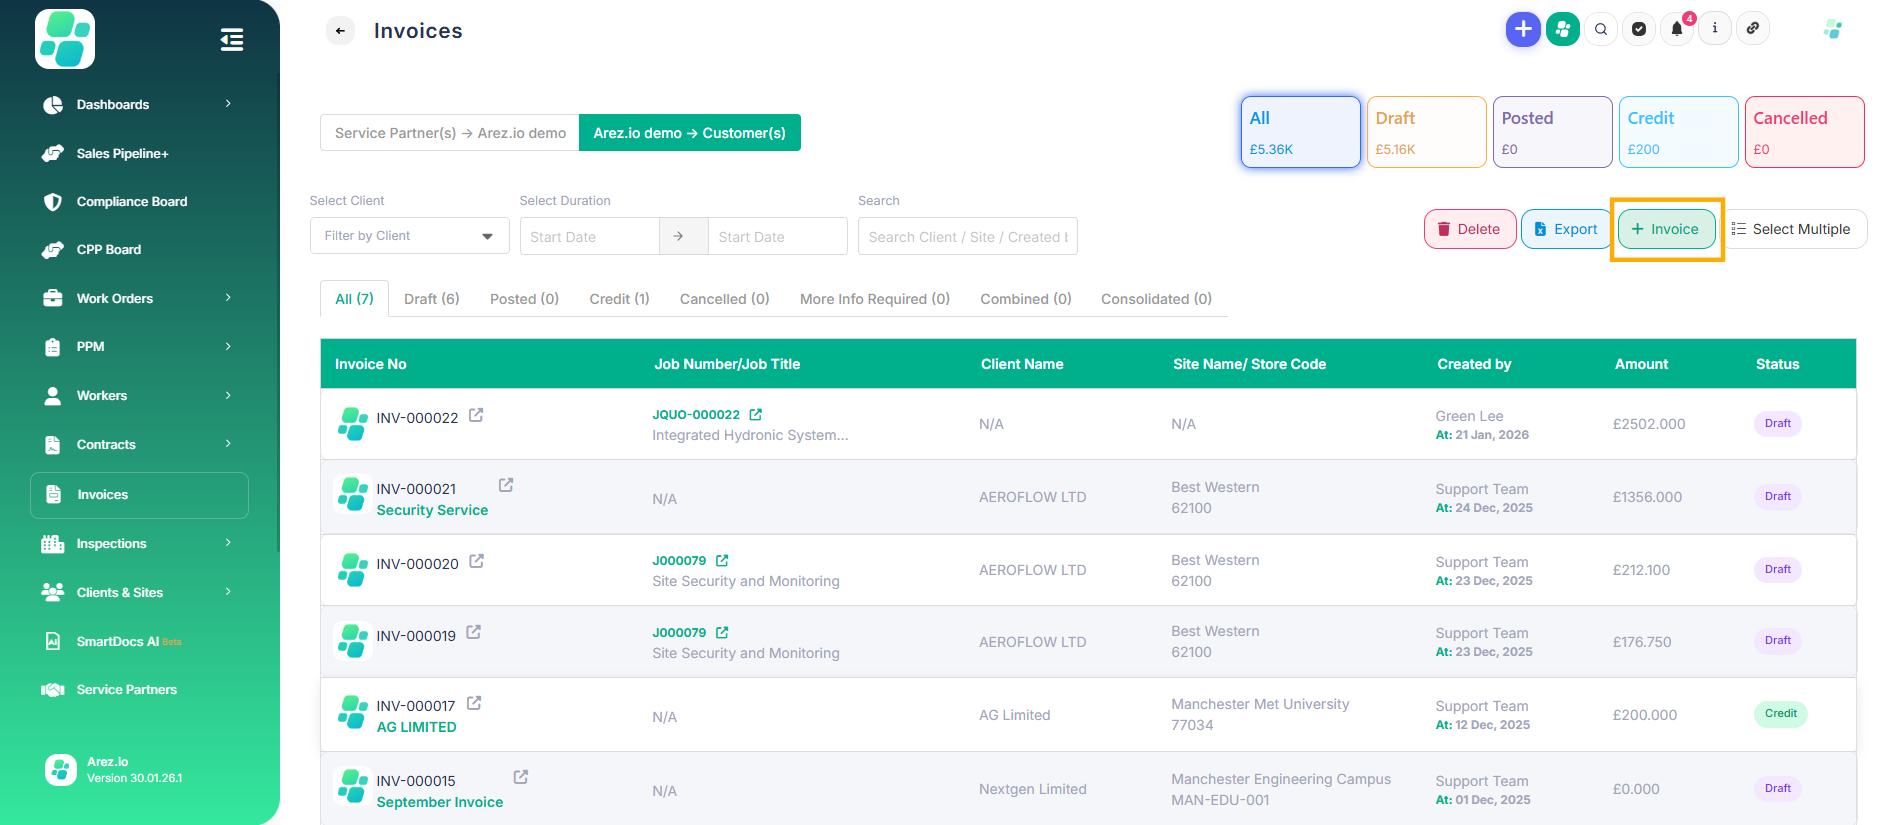
Task: Open notifications bell icon
Action: (x=1677, y=29)
